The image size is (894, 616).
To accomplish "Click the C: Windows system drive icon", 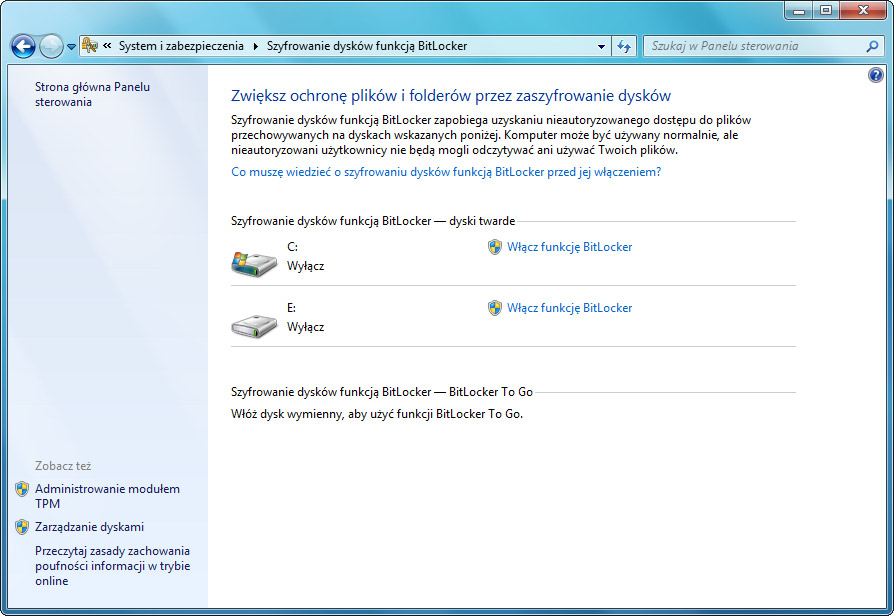I will coord(253,262).
